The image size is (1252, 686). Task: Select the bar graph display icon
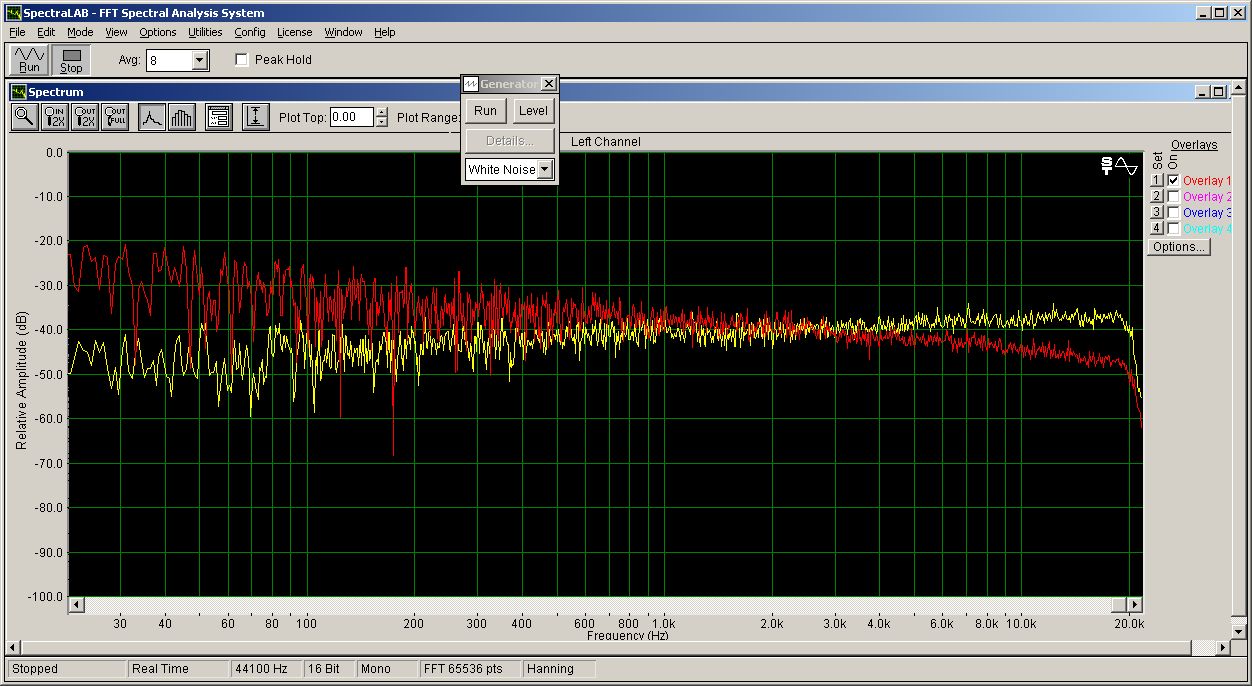(x=181, y=117)
